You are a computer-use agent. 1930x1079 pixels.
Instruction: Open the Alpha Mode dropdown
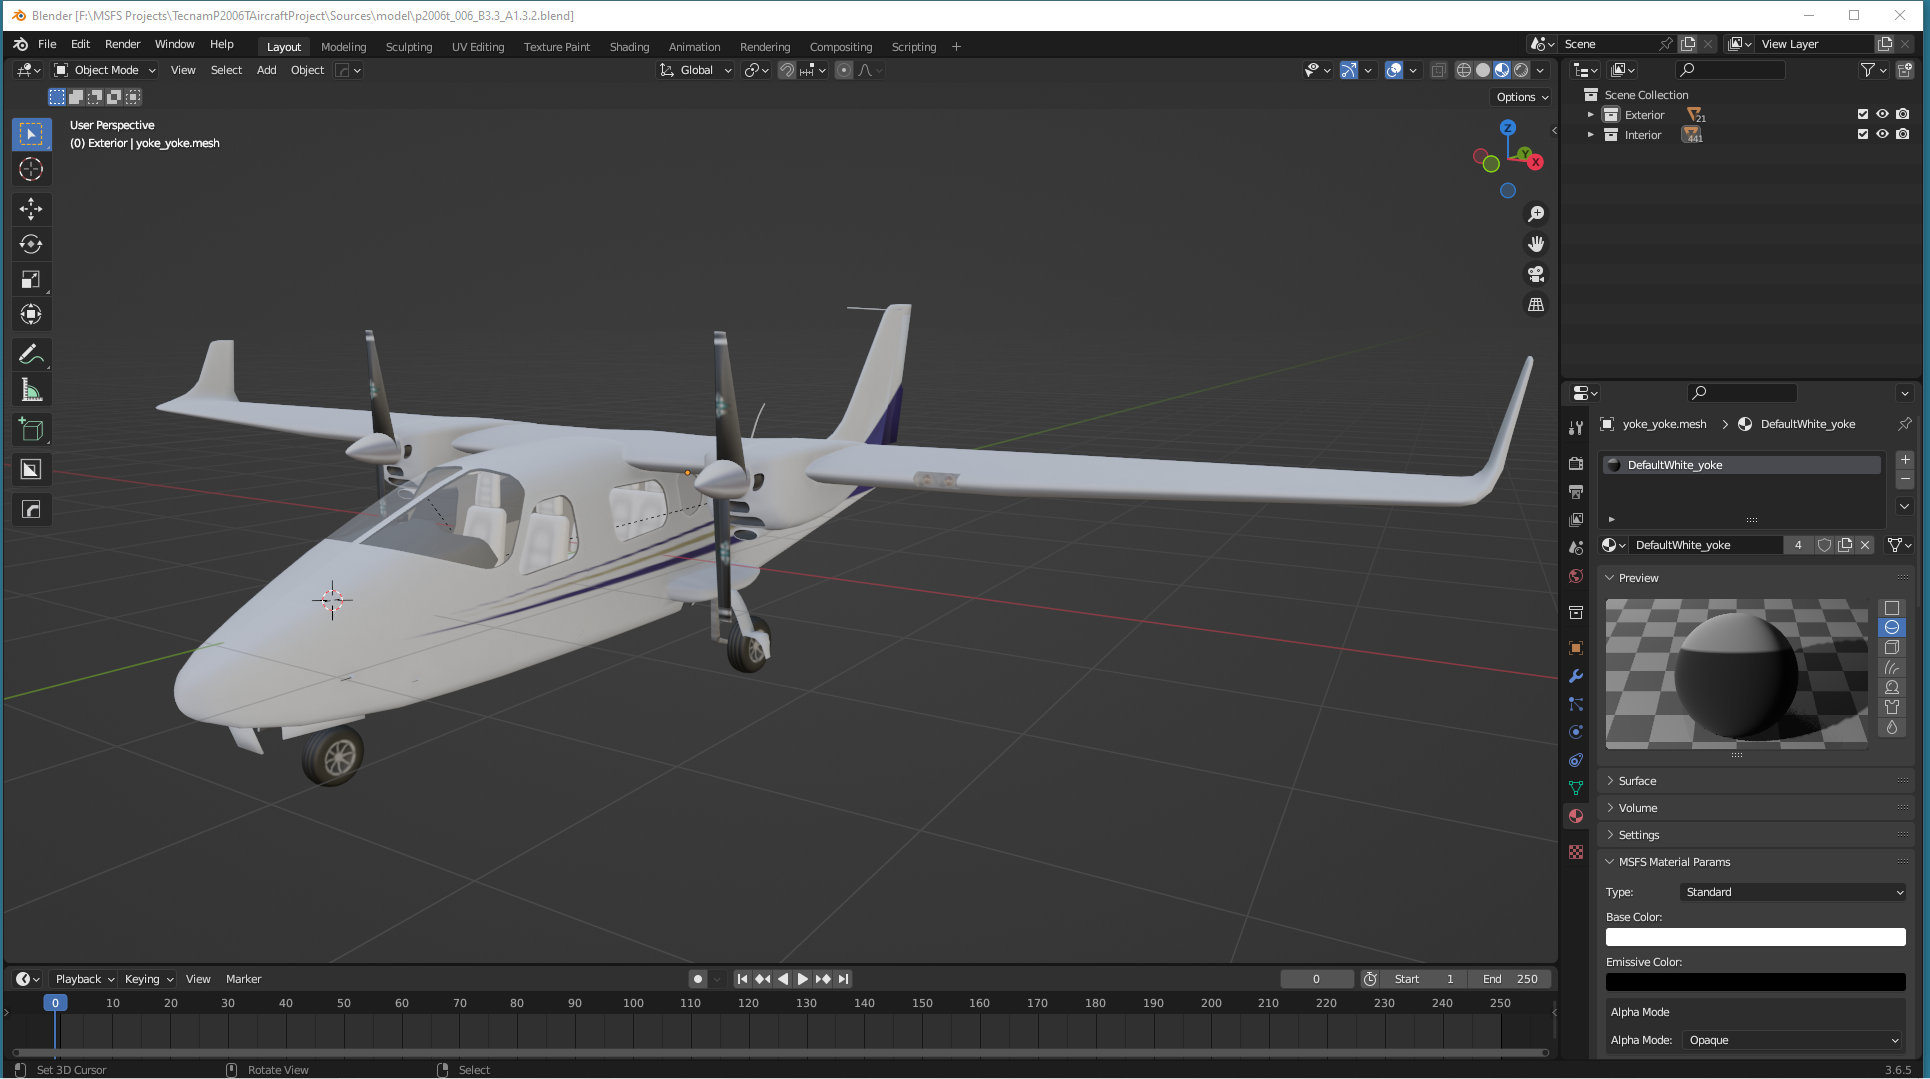pyautogui.click(x=1792, y=1040)
